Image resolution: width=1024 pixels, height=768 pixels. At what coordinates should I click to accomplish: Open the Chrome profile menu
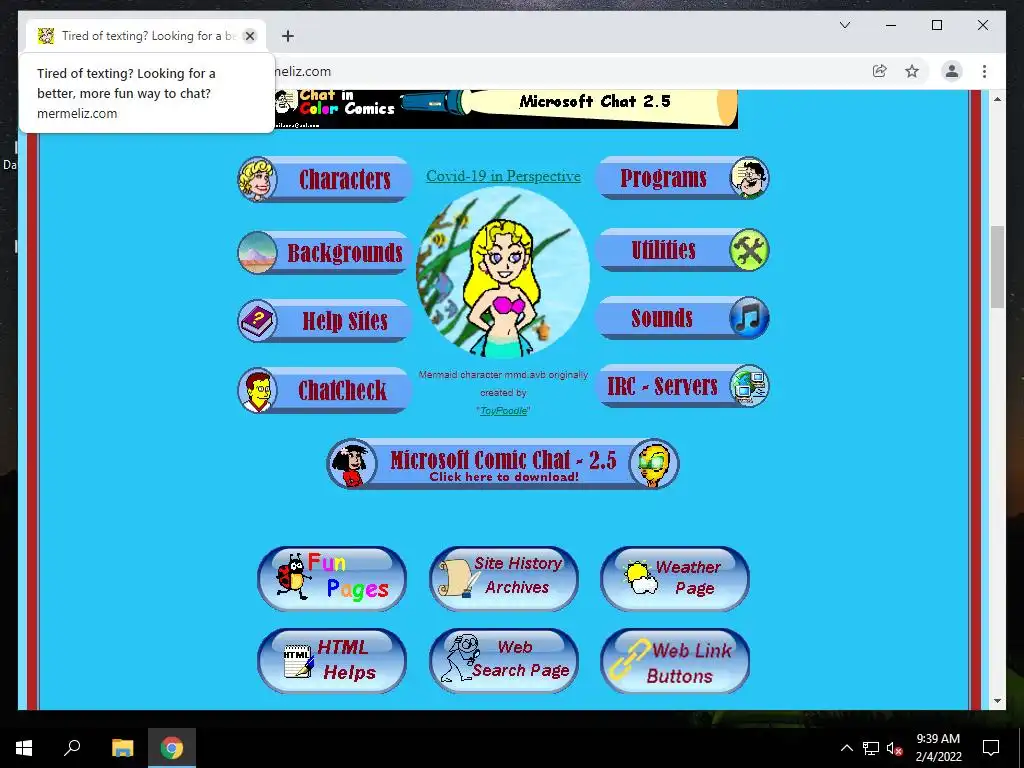[x=952, y=71]
